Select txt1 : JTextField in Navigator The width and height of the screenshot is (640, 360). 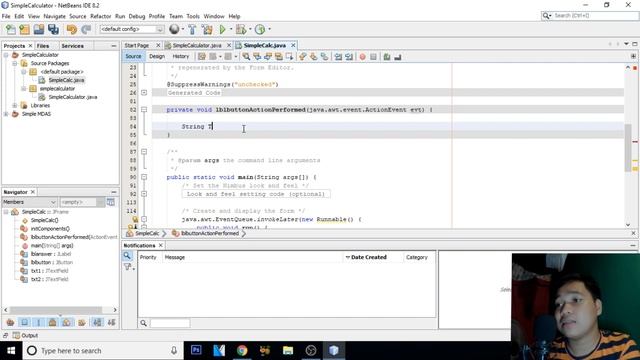(49, 271)
